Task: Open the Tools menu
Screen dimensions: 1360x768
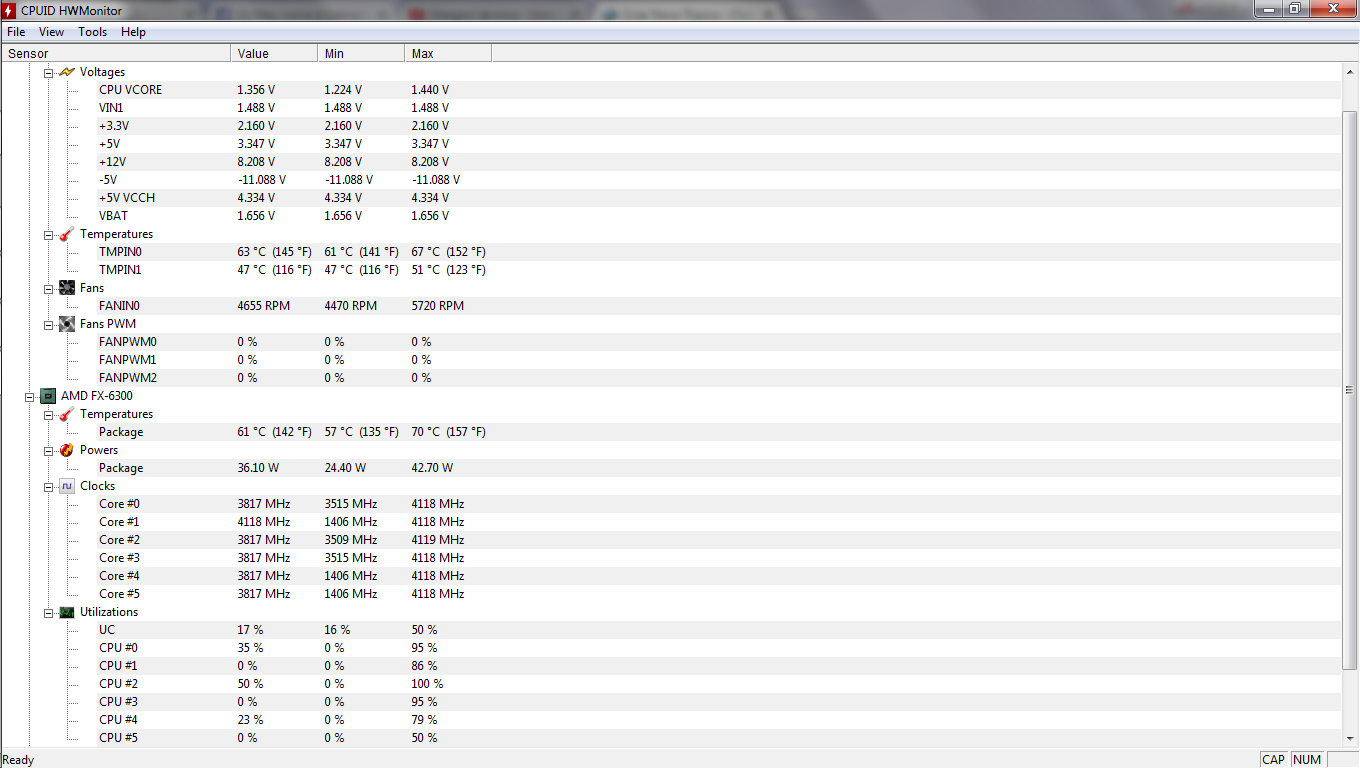Action: point(92,32)
